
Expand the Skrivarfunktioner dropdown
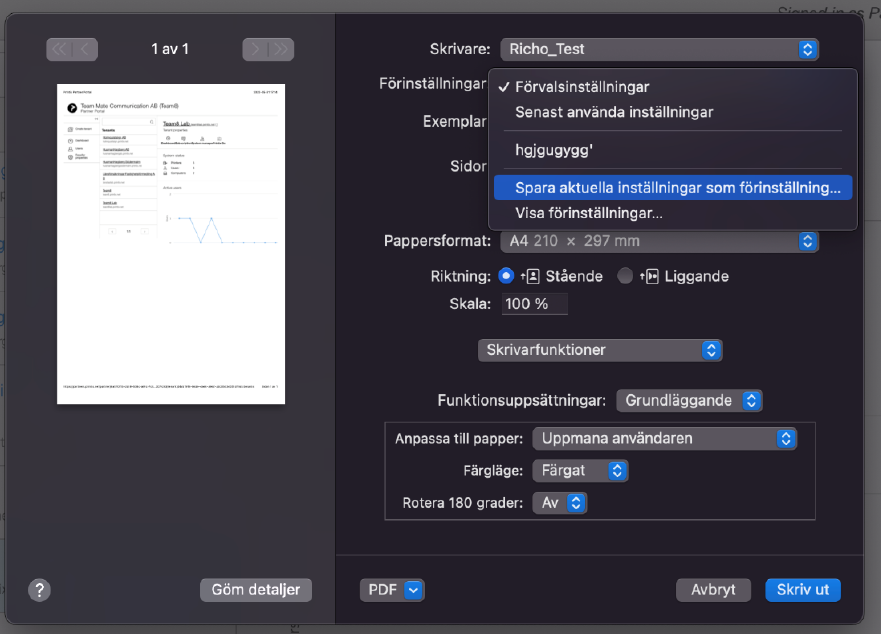(600, 350)
